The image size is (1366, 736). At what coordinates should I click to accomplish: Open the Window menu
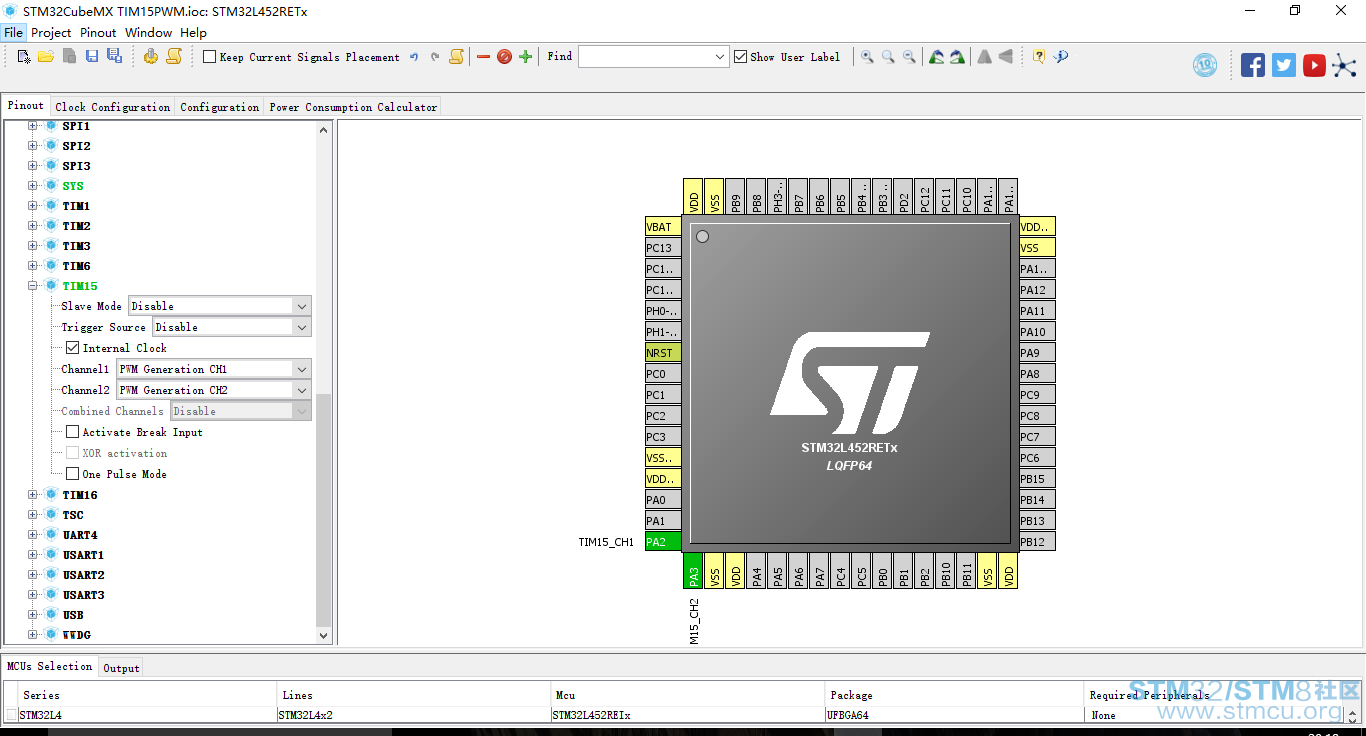pyautogui.click(x=148, y=33)
